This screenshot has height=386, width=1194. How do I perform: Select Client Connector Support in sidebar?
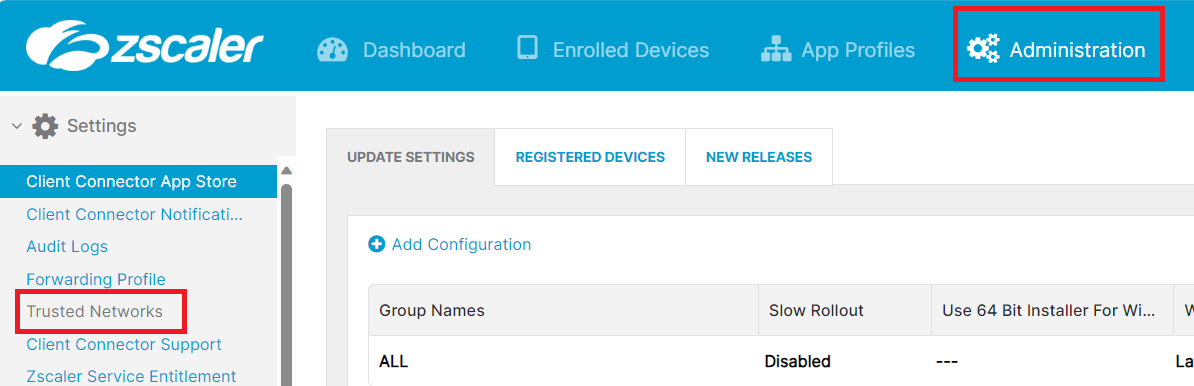click(124, 344)
